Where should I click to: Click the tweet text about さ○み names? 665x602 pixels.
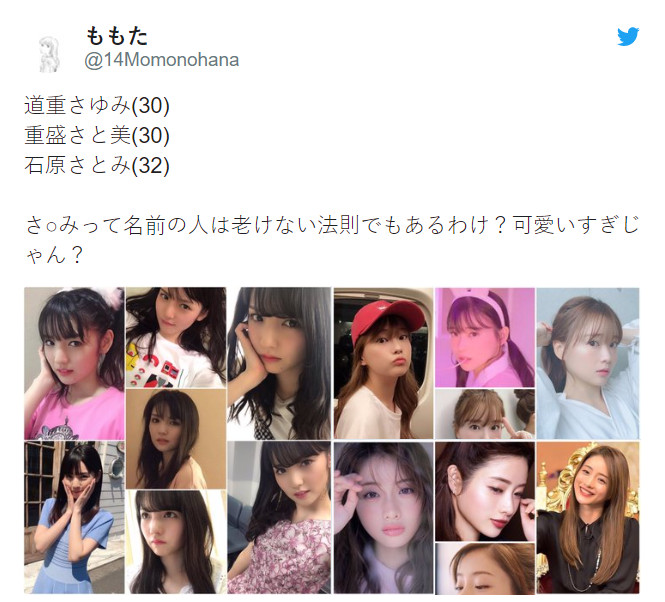[x=332, y=240]
